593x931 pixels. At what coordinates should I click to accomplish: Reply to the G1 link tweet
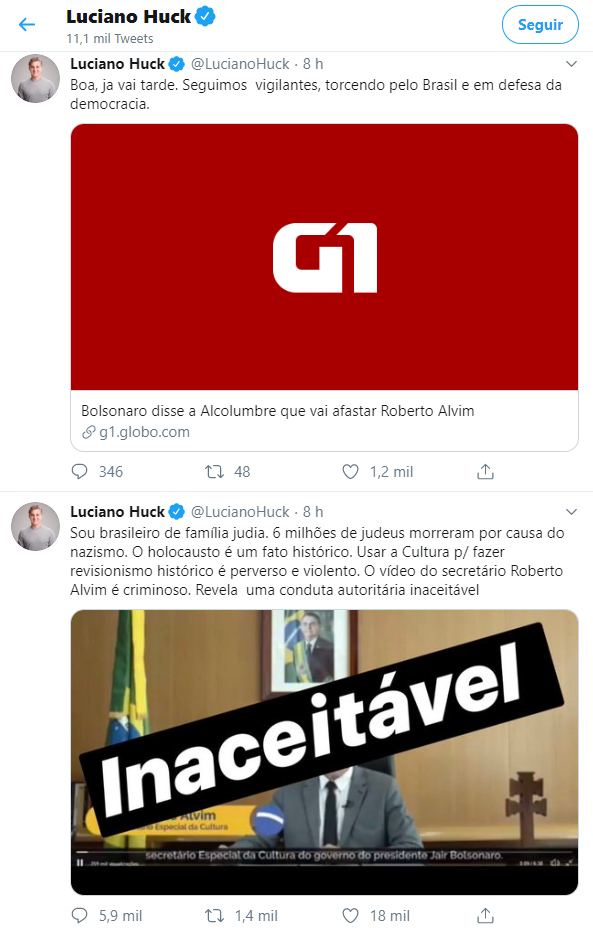coord(80,471)
